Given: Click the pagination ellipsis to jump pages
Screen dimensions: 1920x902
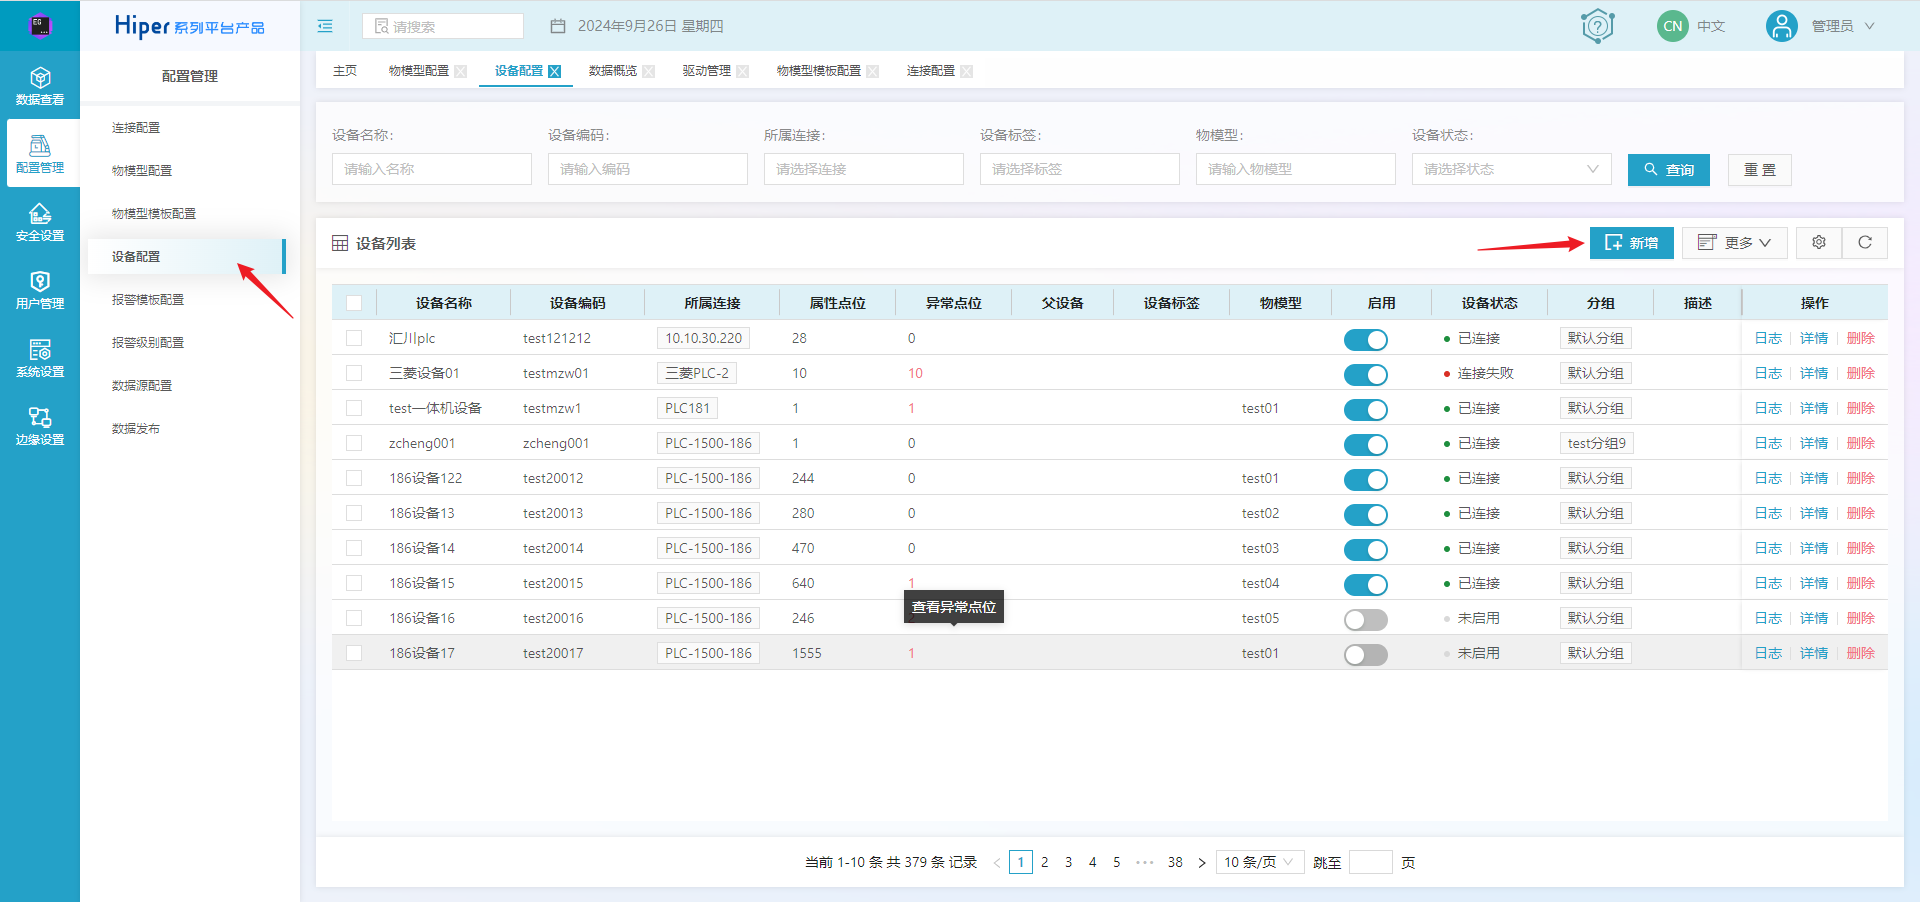Looking at the screenshot, I should coord(1145,863).
